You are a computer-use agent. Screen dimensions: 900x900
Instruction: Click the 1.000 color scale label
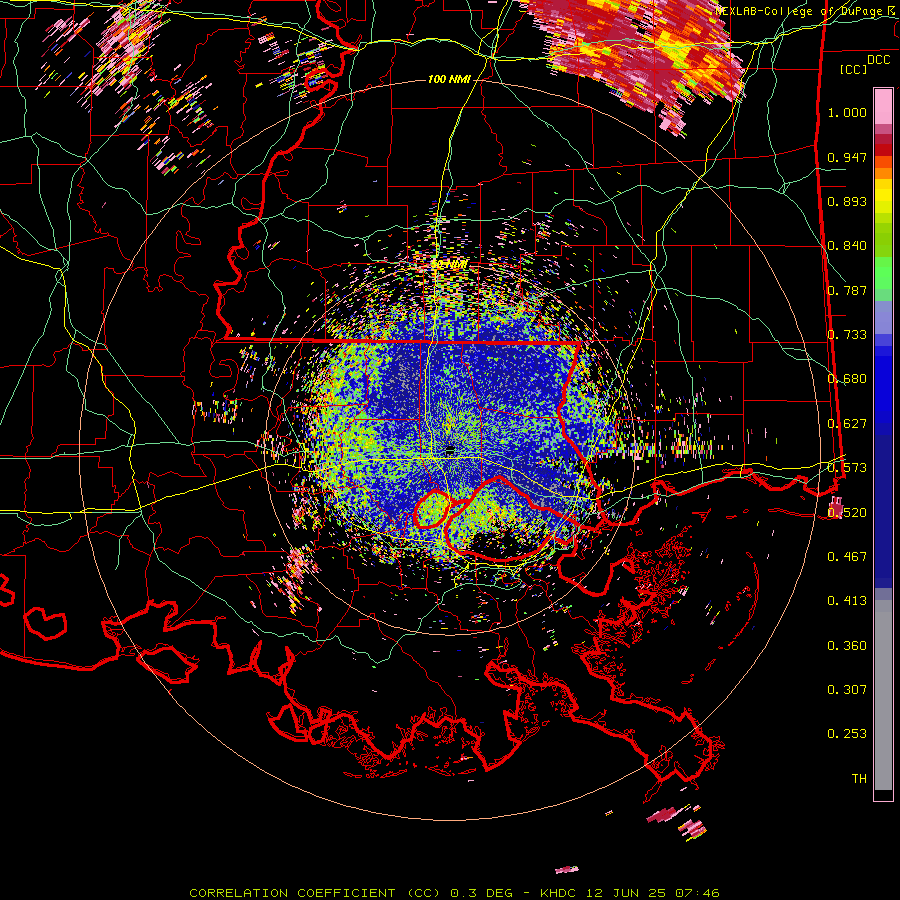pyautogui.click(x=847, y=112)
